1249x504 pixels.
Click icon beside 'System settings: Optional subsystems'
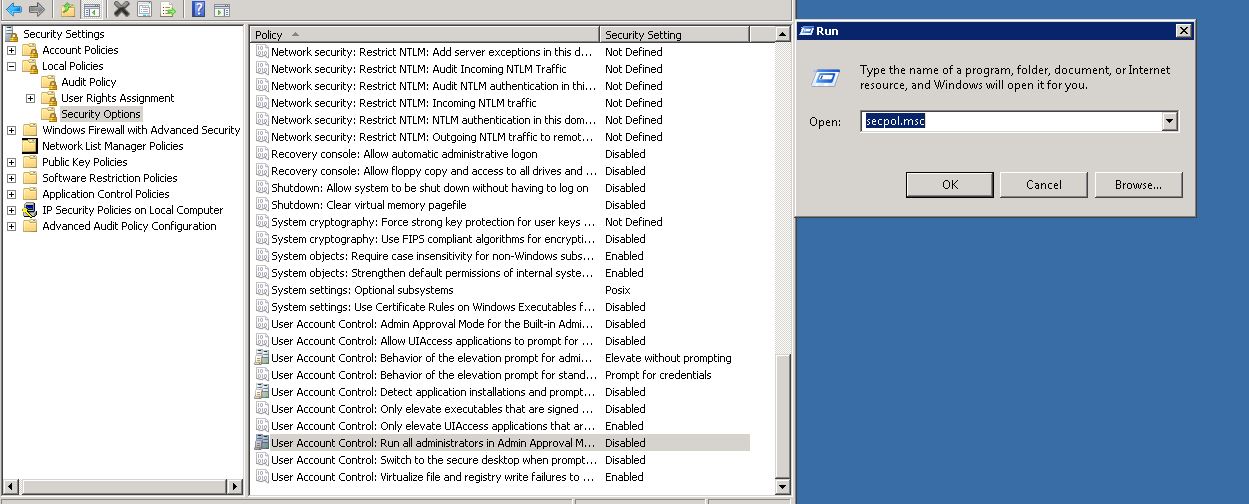262,290
